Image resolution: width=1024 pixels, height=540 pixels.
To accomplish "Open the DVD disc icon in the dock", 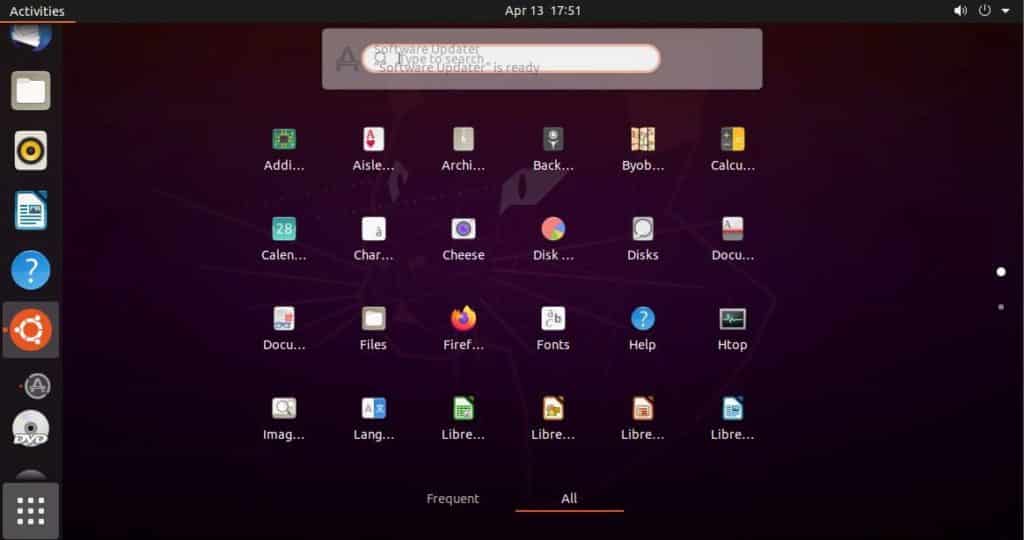I will pos(31,429).
